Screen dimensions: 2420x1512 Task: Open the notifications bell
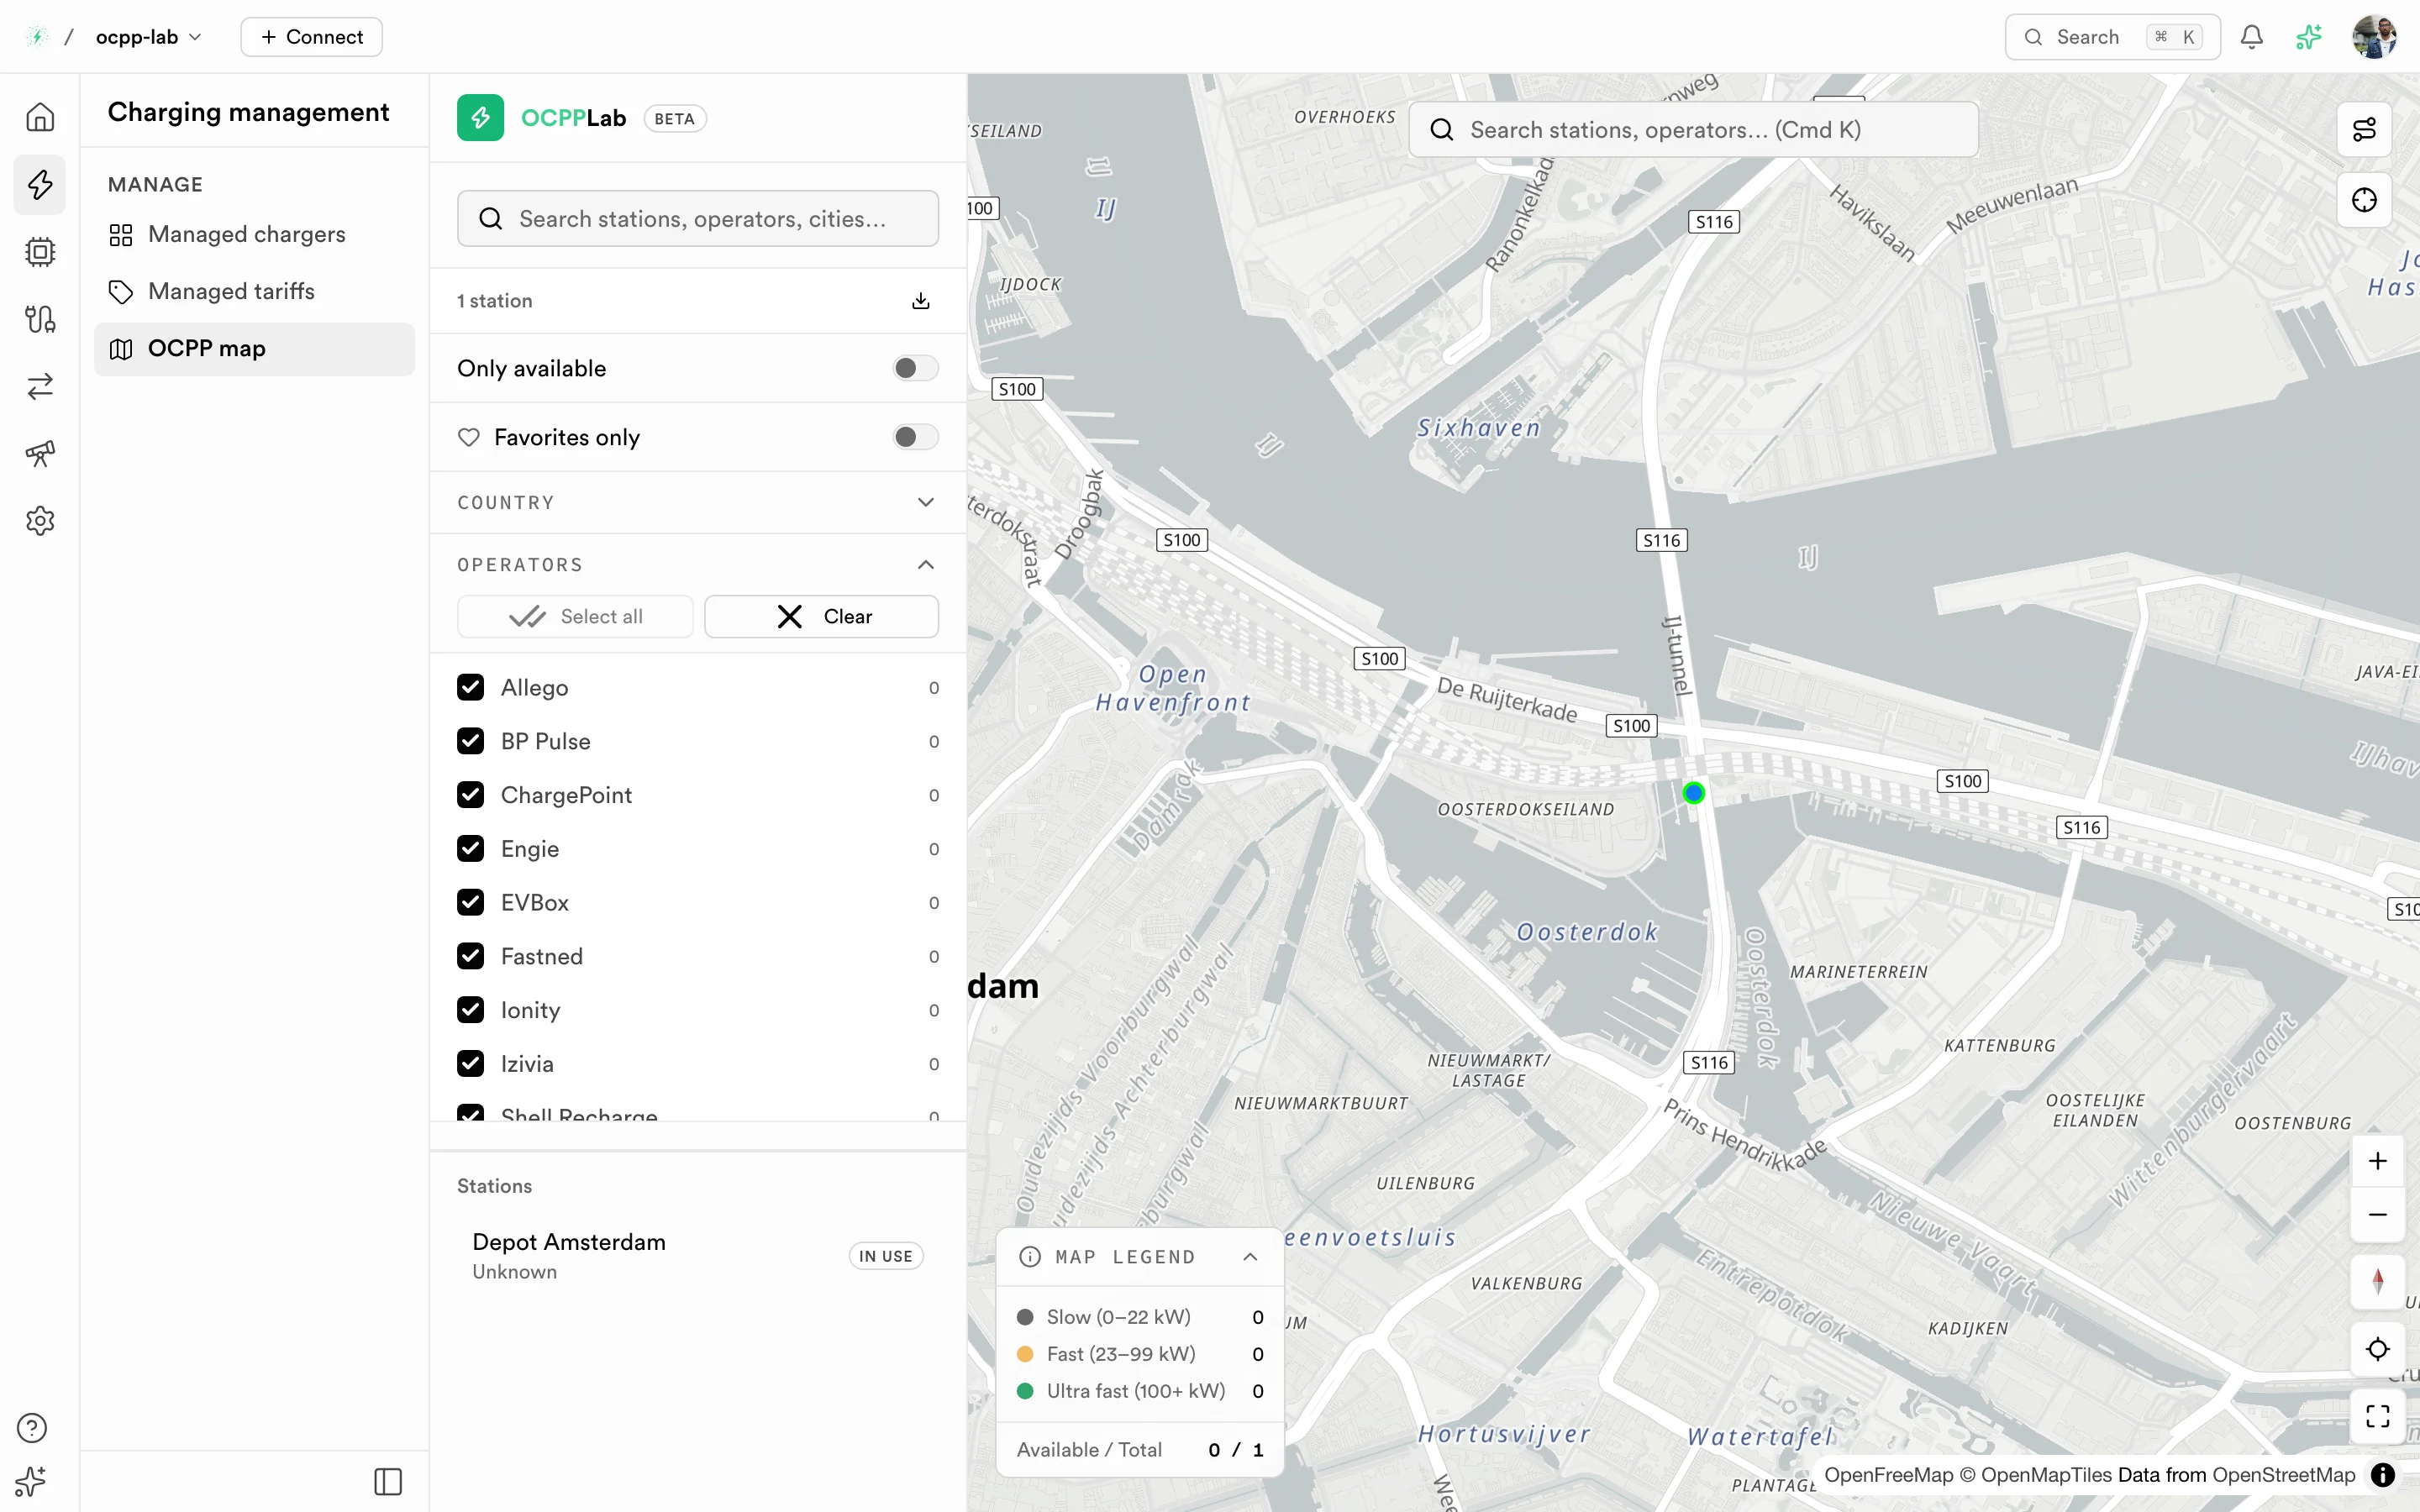2251,37
